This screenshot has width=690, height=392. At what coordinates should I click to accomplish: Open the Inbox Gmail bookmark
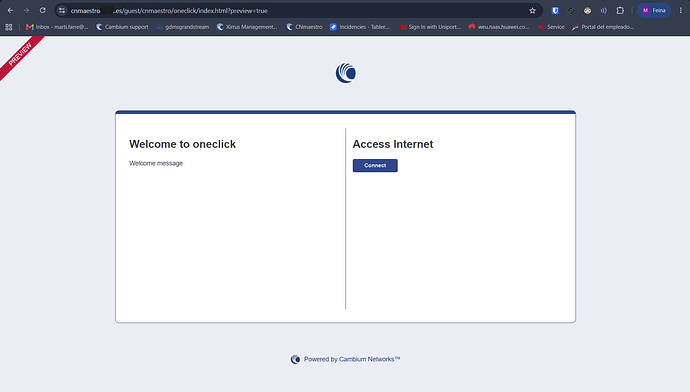[x=57, y=27]
